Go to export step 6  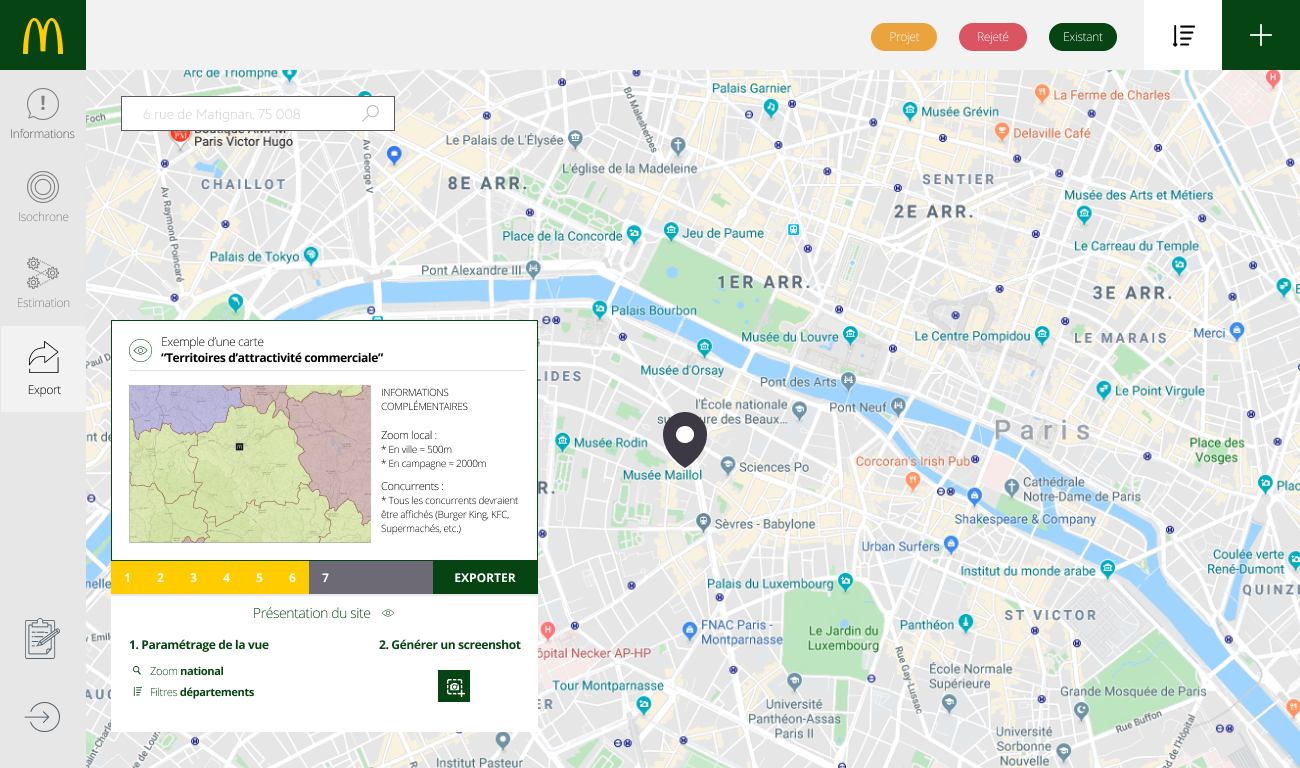(x=293, y=578)
